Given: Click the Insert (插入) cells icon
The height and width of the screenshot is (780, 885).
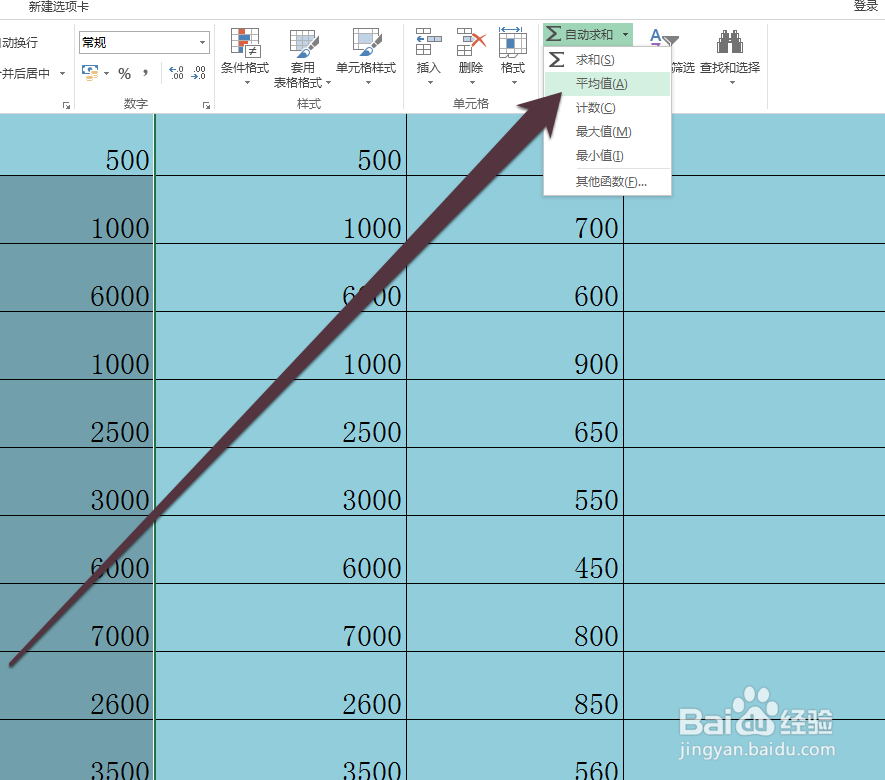Looking at the screenshot, I should click(428, 42).
